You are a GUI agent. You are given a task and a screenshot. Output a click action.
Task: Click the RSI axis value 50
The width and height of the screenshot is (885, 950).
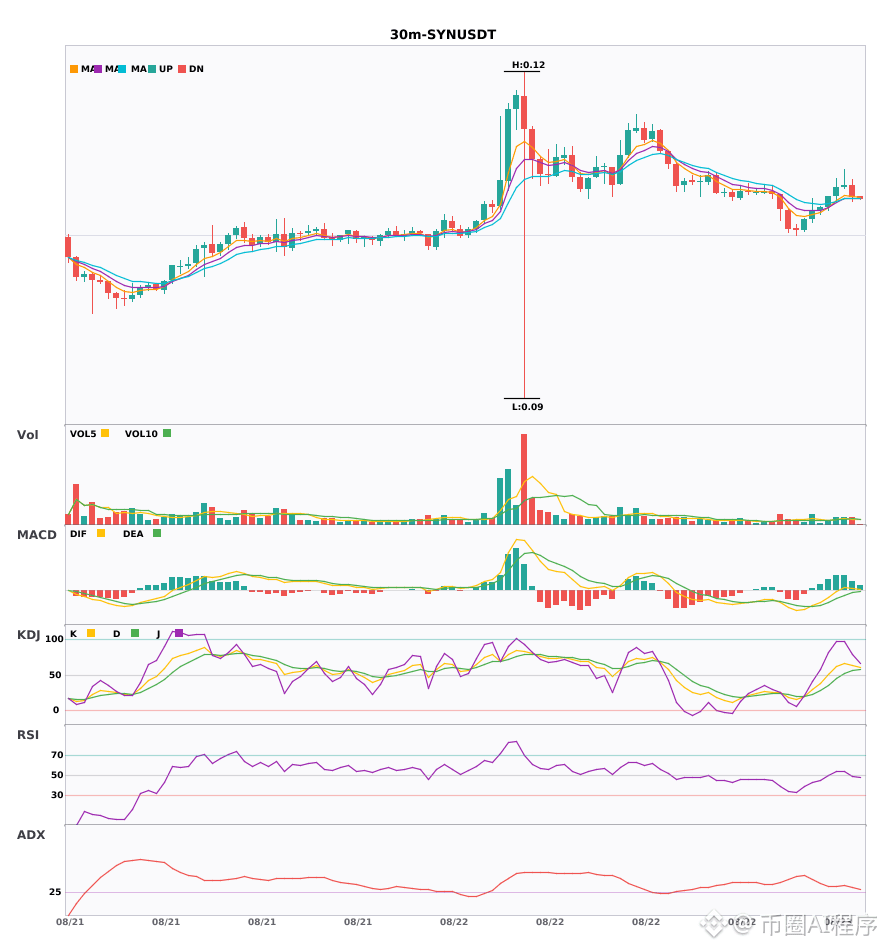coord(57,775)
